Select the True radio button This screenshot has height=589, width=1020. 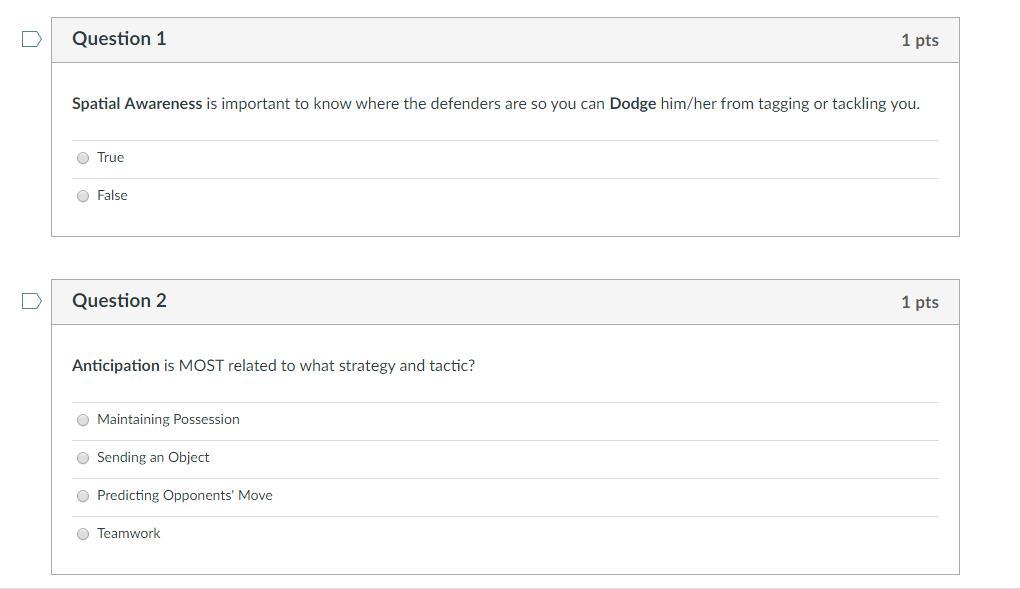(83, 158)
